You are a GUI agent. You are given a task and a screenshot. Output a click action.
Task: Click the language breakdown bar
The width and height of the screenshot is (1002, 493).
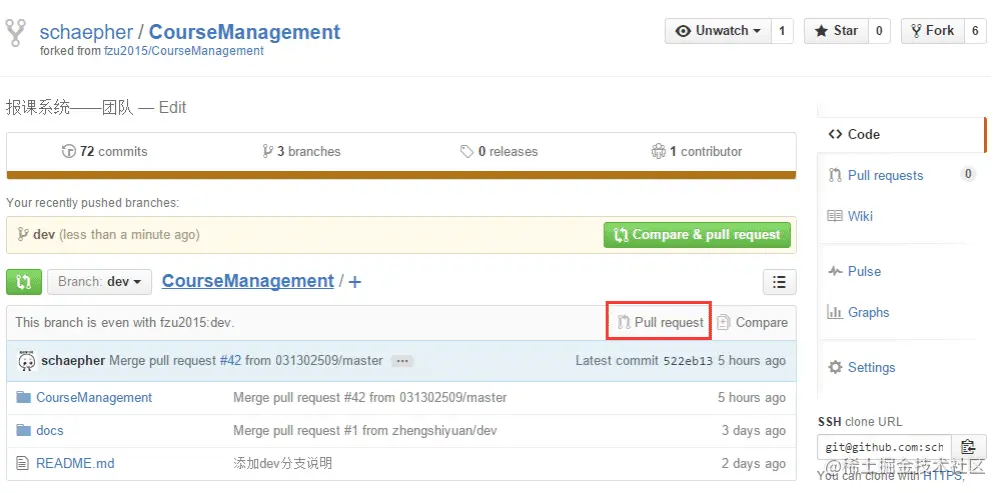point(401,175)
